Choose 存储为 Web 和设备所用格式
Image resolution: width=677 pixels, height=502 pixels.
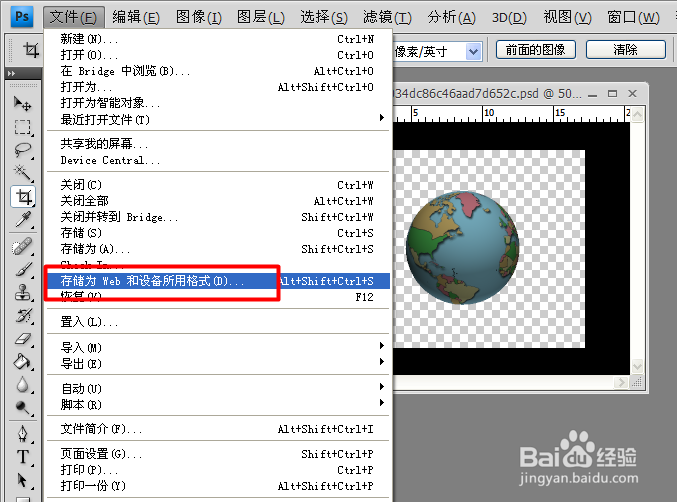[218, 281]
